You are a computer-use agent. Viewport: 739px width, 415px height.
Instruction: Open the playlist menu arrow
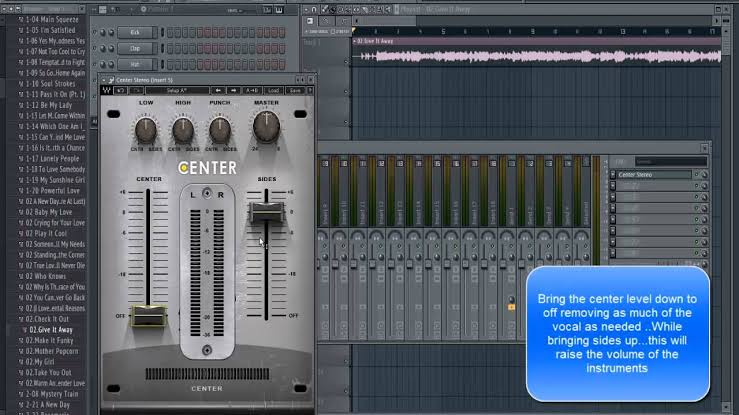pos(306,9)
